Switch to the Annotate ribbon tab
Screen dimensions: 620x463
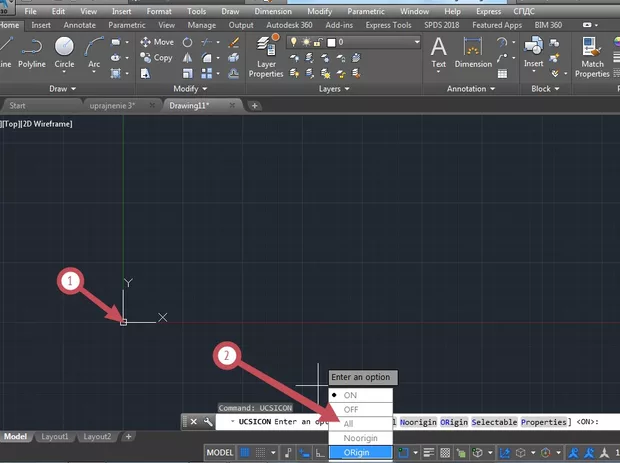coord(79,24)
